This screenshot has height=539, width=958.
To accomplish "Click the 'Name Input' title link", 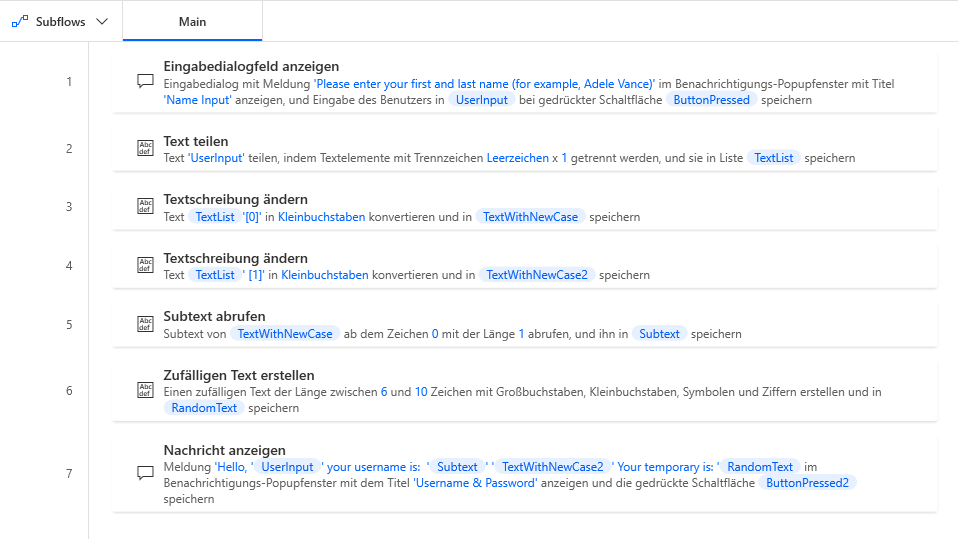I will tap(197, 100).
